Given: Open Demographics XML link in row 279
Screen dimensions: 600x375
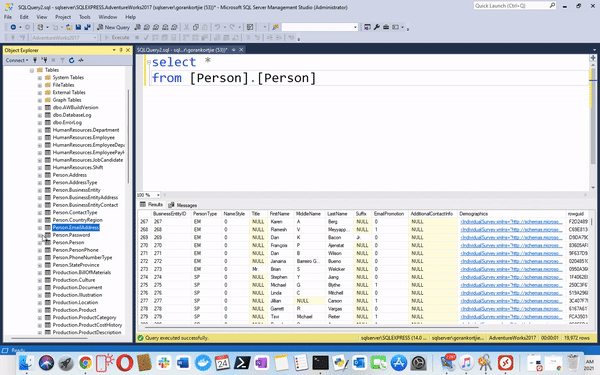Looking at the screenshot, I should [x=511, y=316].
